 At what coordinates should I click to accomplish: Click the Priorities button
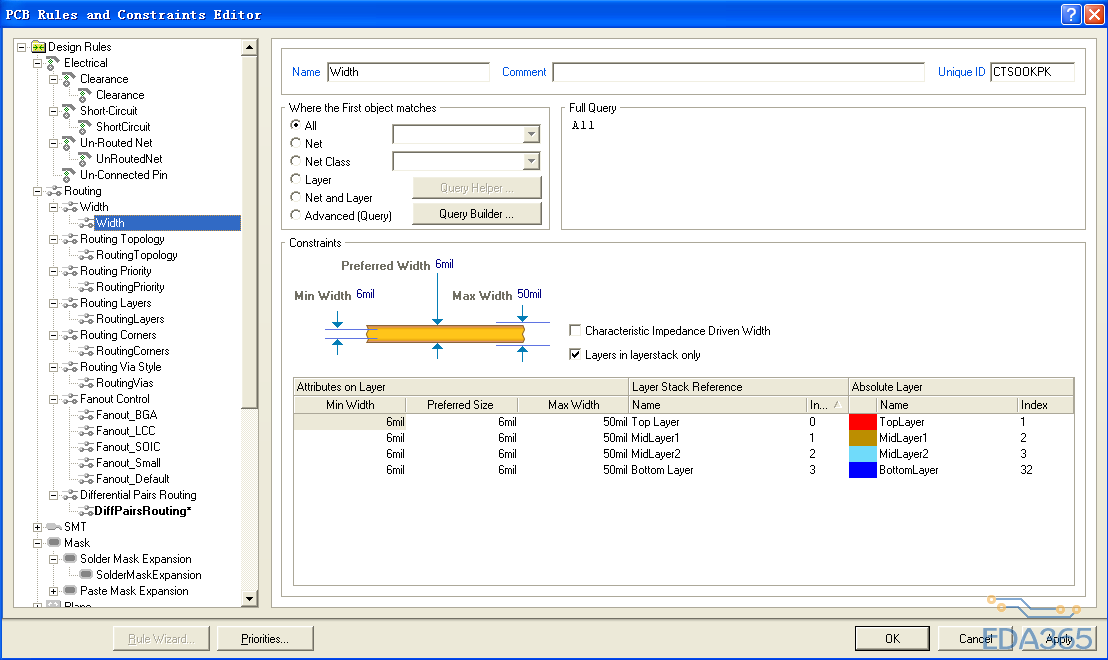(264, 638)
